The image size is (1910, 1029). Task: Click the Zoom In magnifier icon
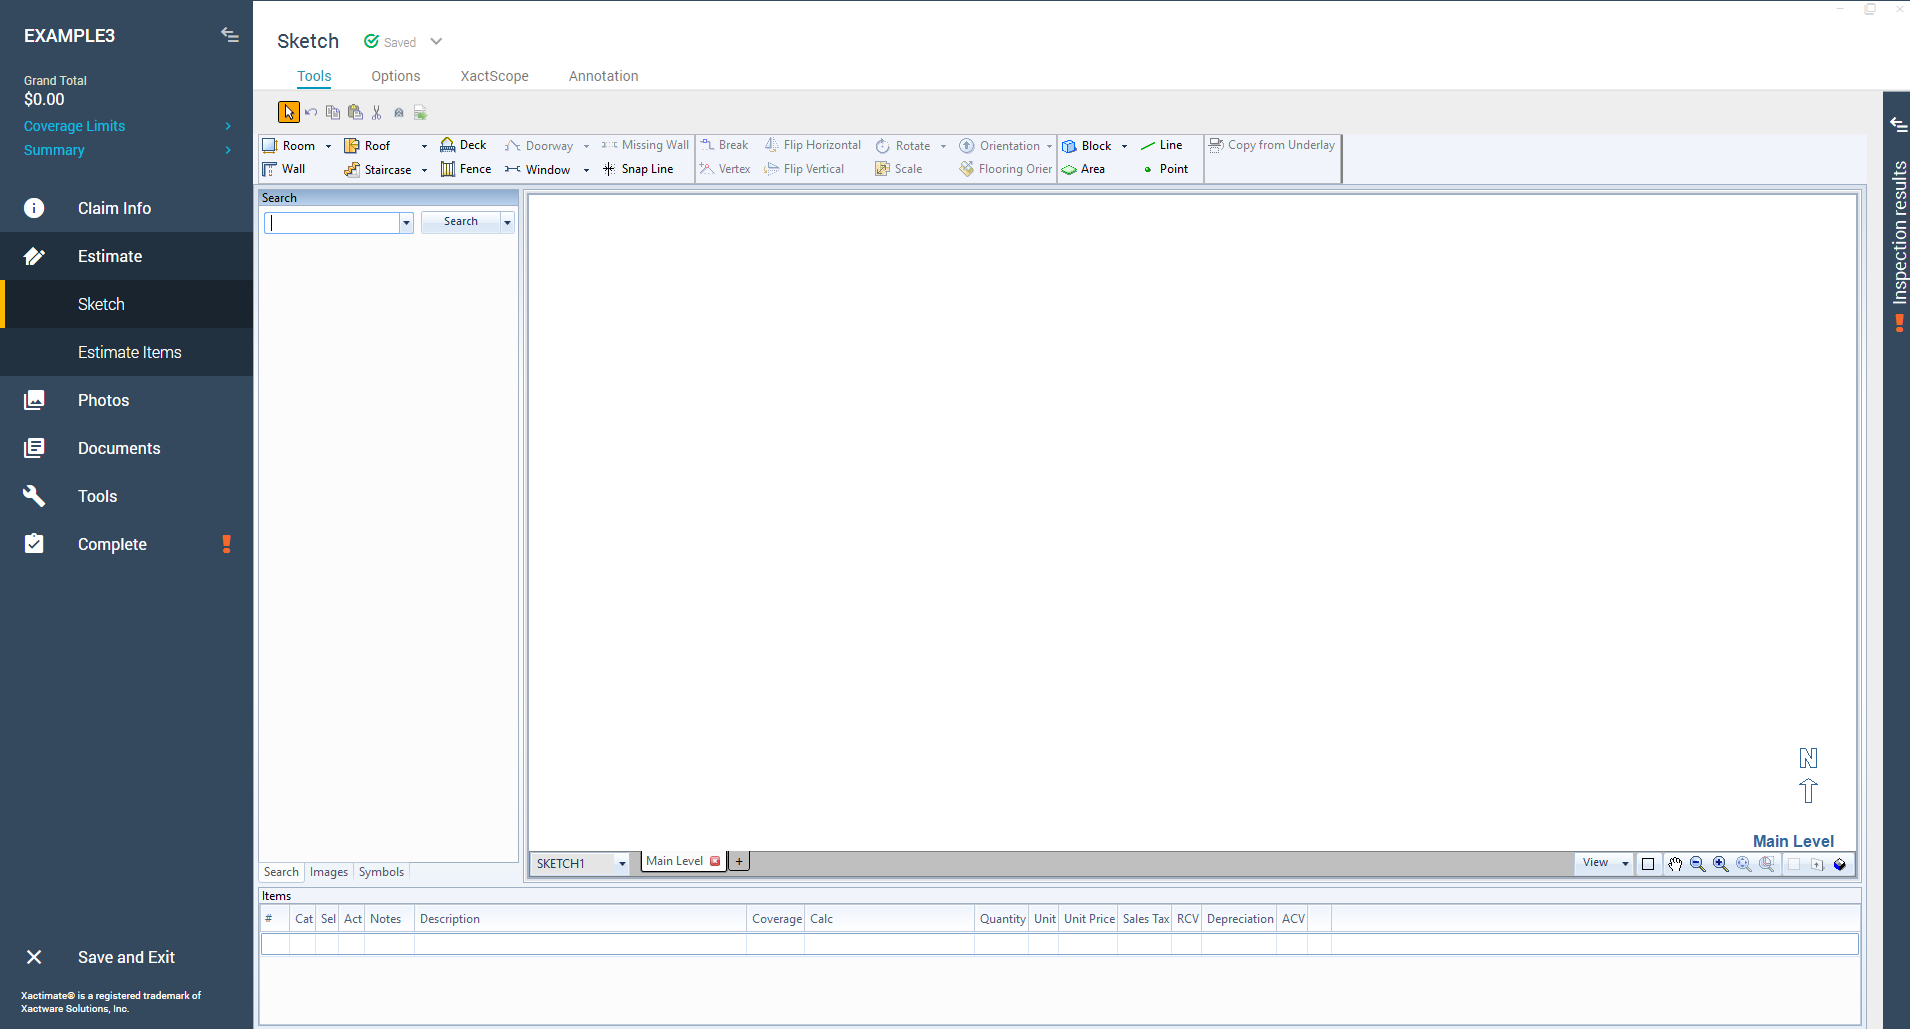pos(1721,864)
